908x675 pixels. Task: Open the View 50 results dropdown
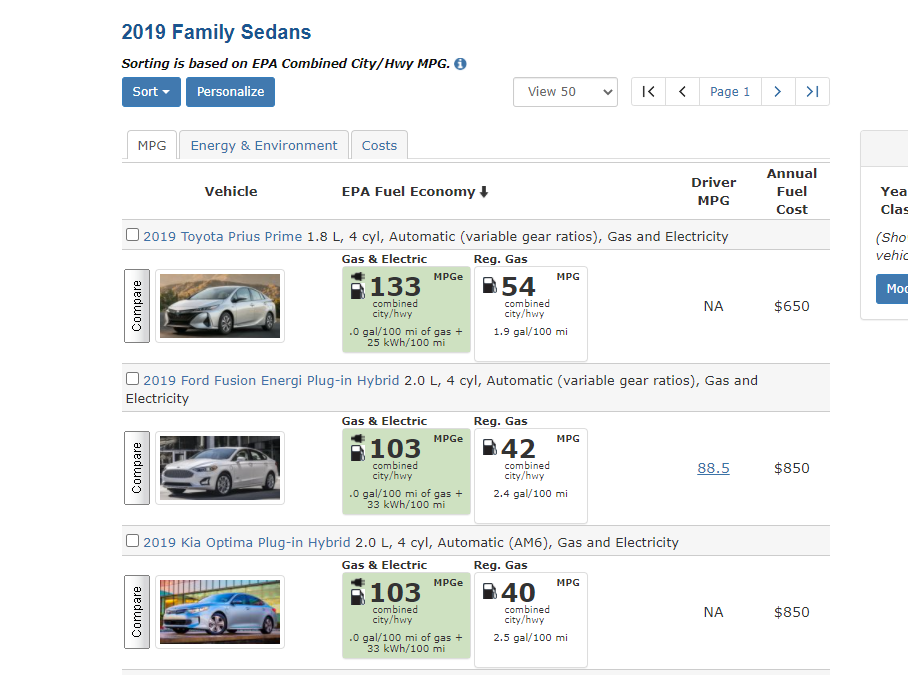tap(565, 92)
